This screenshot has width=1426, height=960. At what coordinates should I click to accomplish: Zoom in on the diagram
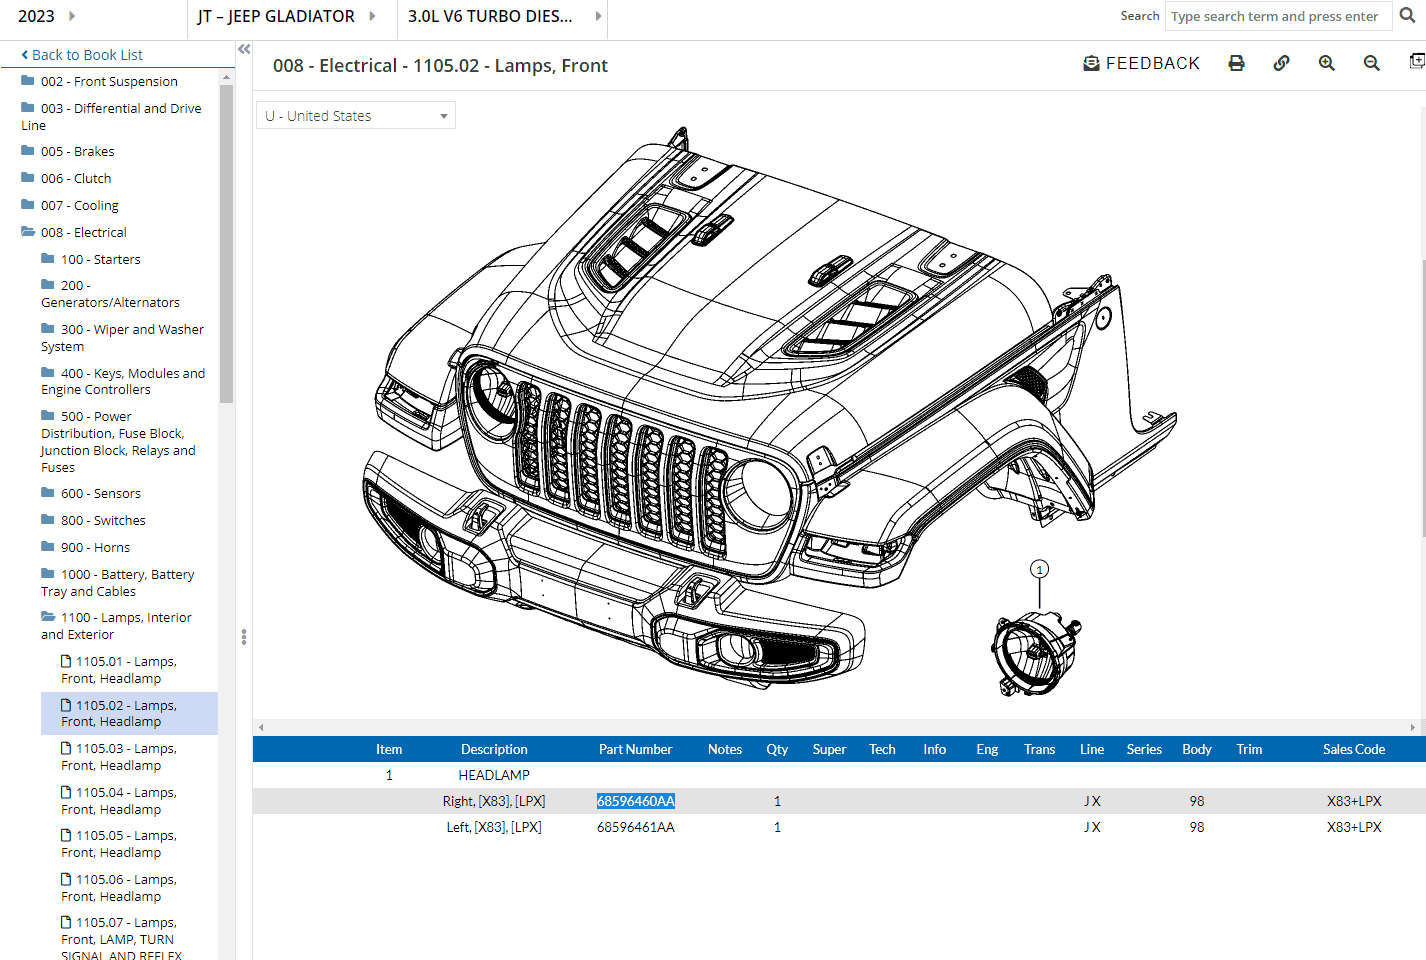[1327, 63]
